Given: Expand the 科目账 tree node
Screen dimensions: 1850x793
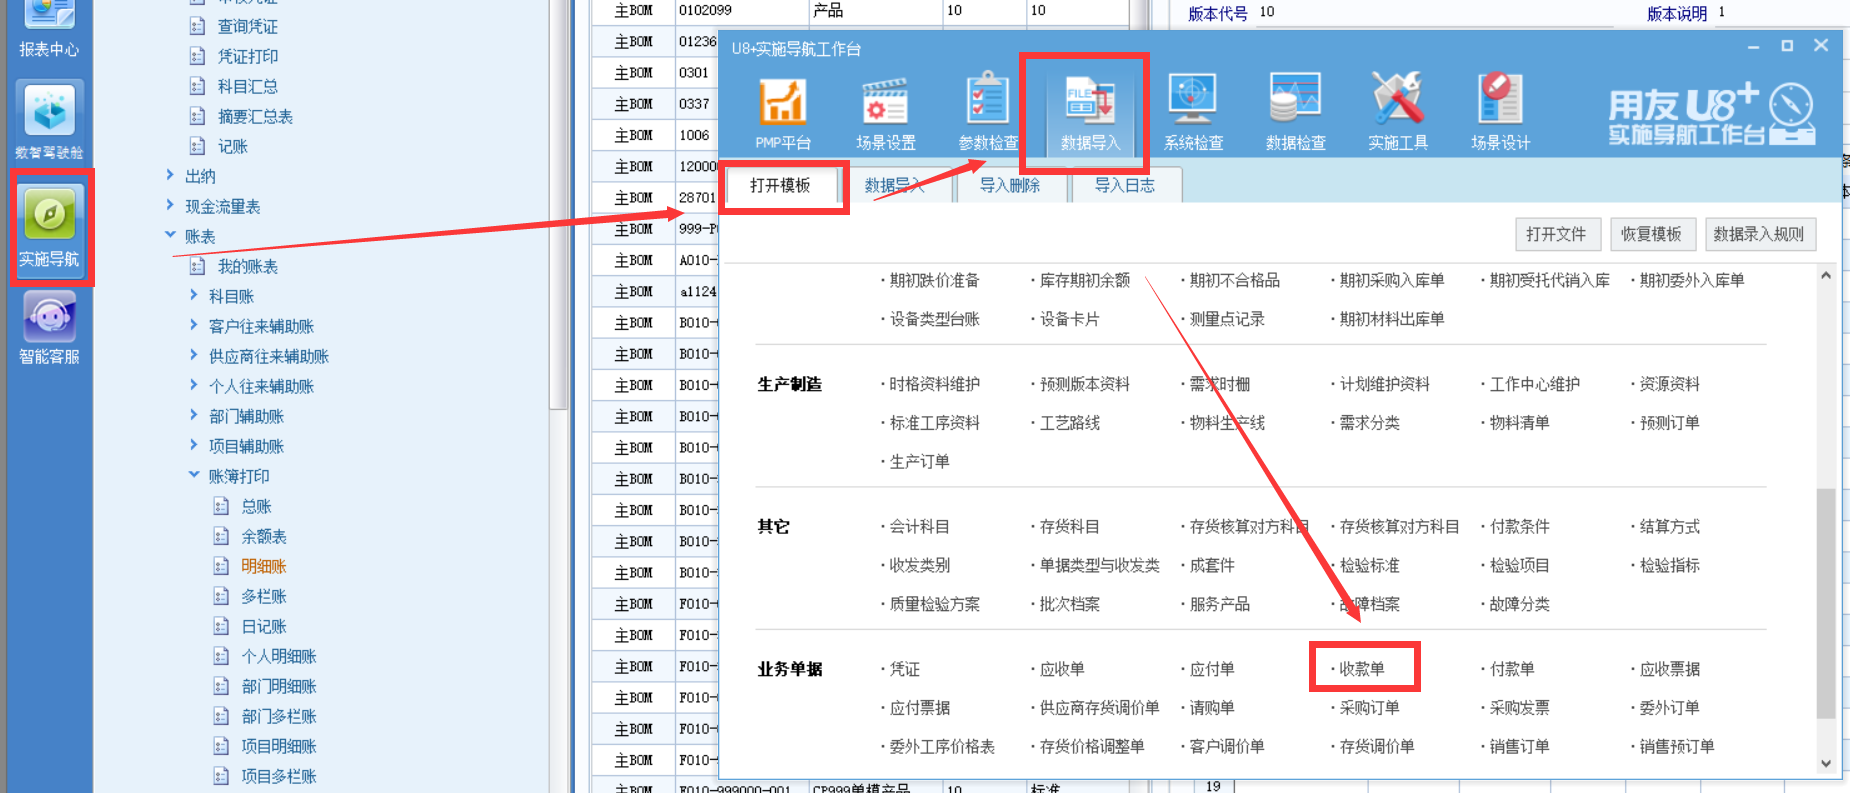Looking at the screenshot, I should pyautogui.click(x=194, y=295).
